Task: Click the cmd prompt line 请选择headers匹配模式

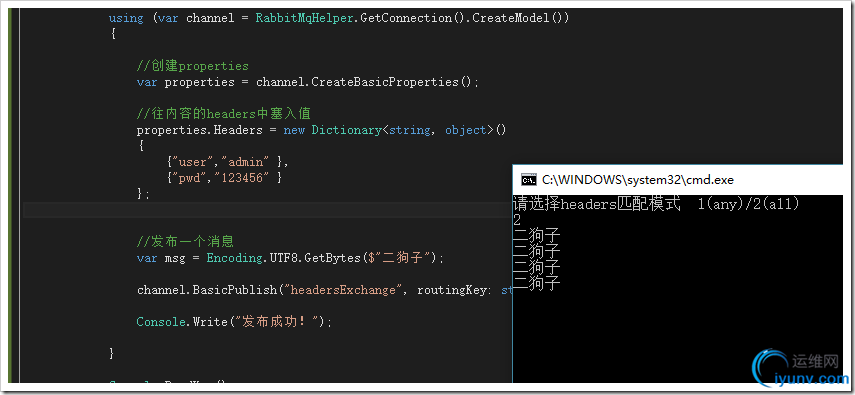Action: click(597, 204)
